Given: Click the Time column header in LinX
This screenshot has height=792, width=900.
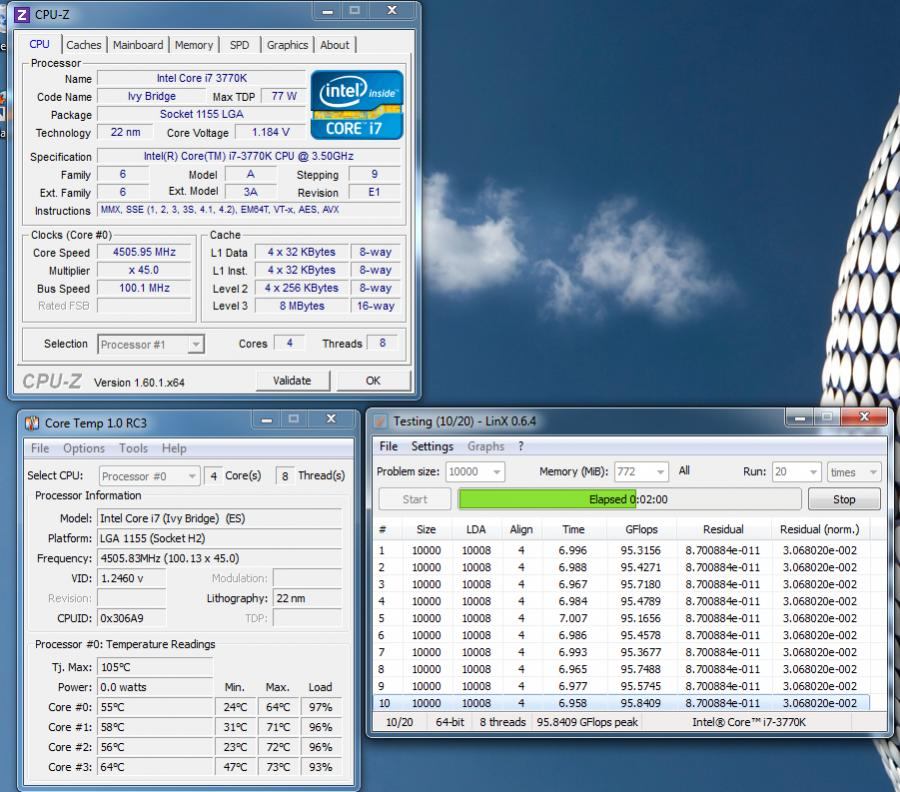Looking at the screenshot, I should click(x=573, y=529).
